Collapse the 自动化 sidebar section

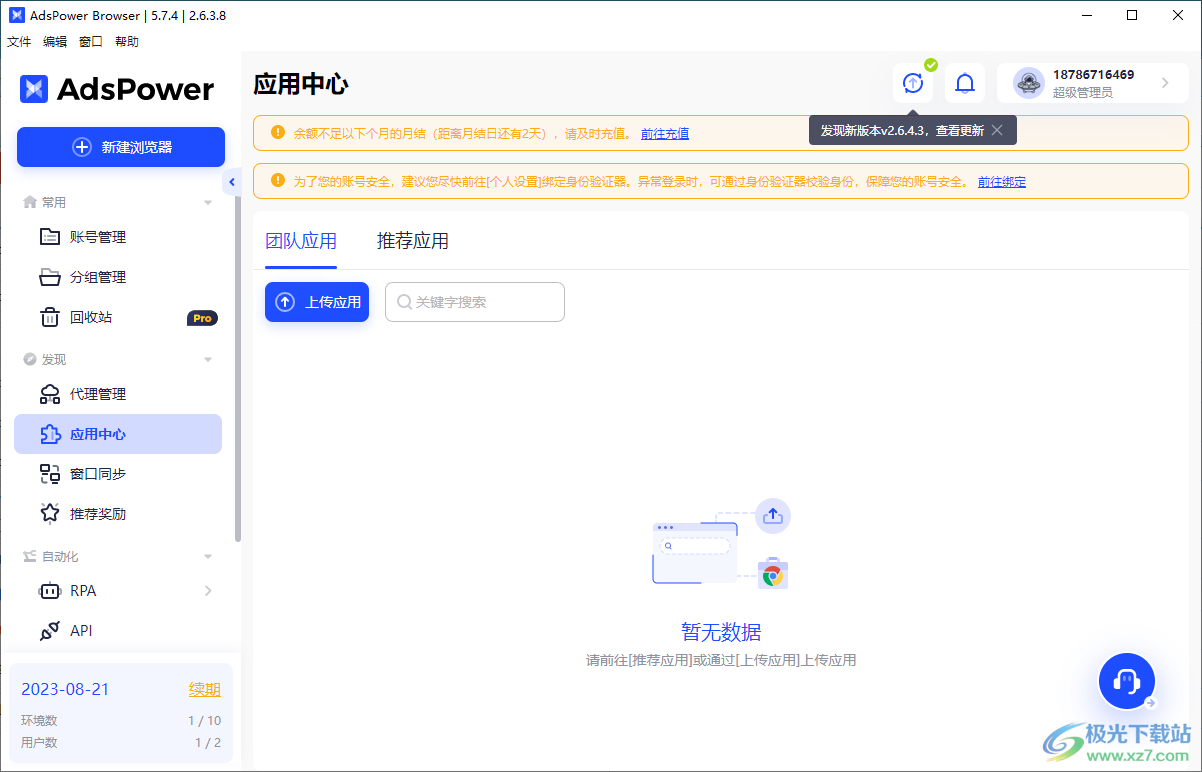click(x=208, y=556)
